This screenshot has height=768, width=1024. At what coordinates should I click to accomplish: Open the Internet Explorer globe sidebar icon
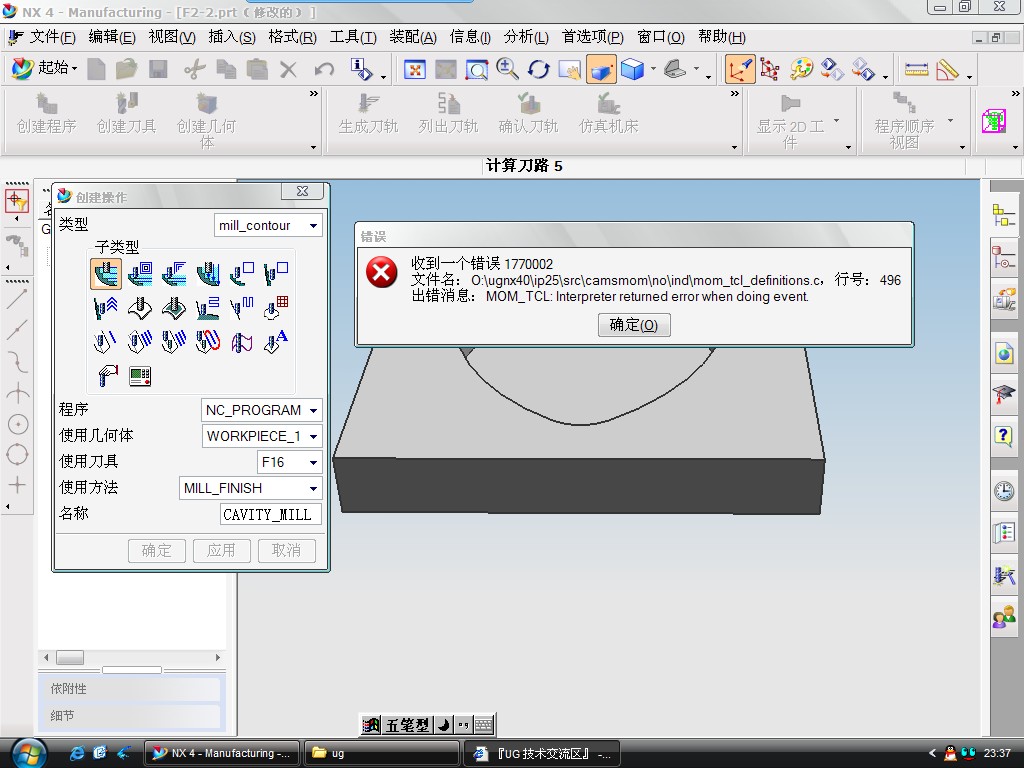point(1003,354)
